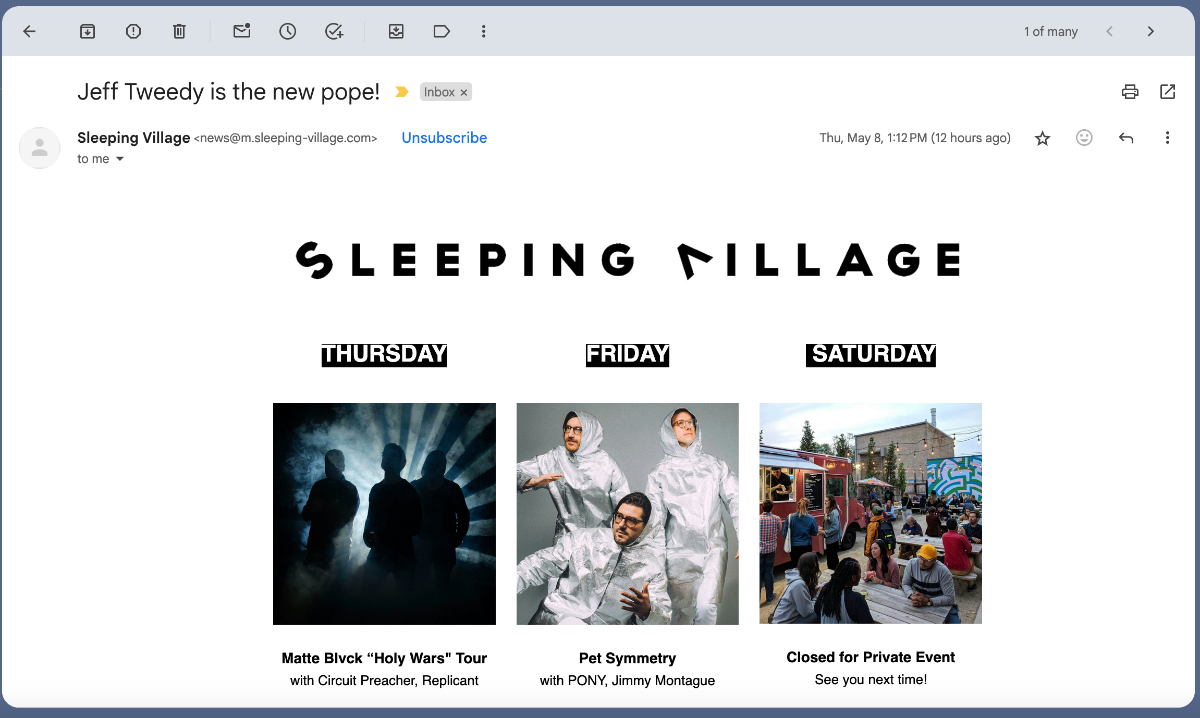The width and height of the screenshot is (1200, 718).
Task: Remove the Inbox label with x
Action: (x=464, y=92)
